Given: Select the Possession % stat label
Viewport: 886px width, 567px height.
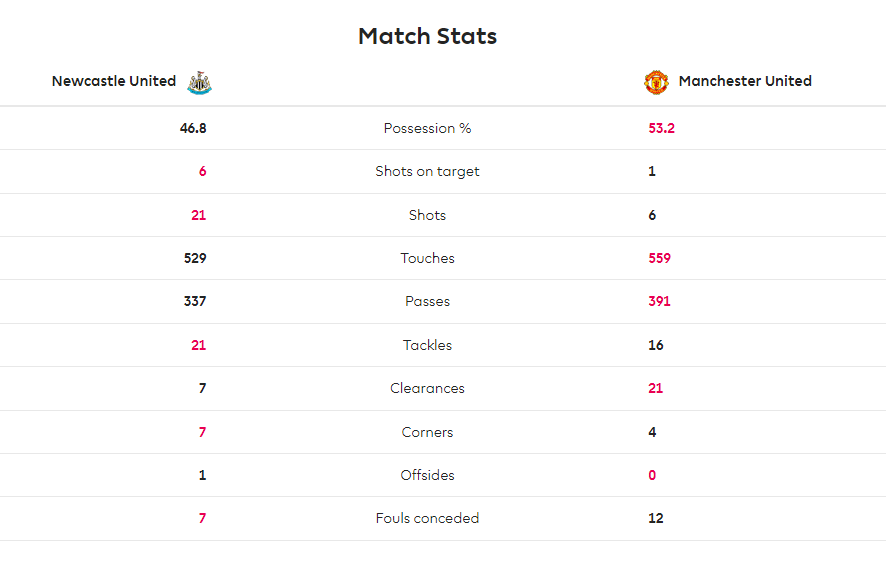Looking at the screenshot, I should click(427, 128).
